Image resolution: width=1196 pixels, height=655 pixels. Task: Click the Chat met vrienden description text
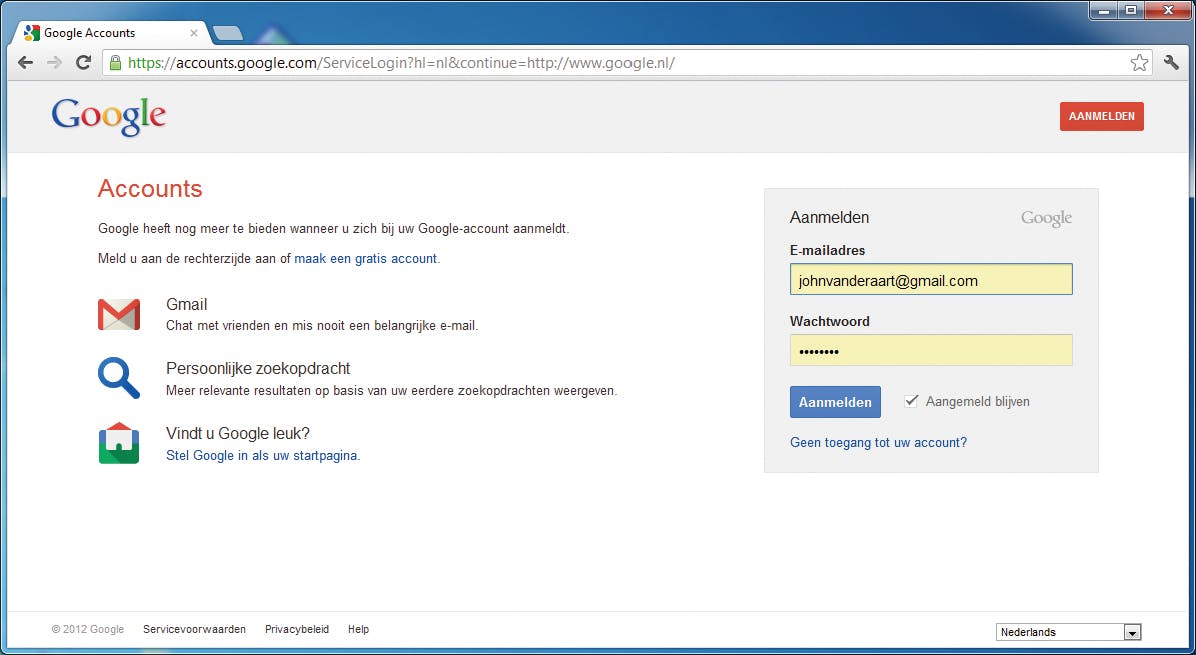pos(322,326)
